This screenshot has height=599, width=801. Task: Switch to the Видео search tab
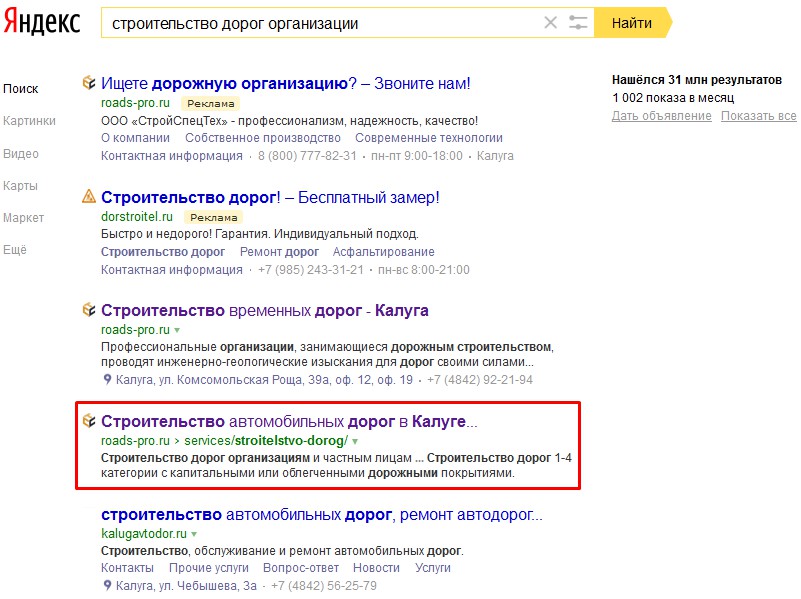21,154
